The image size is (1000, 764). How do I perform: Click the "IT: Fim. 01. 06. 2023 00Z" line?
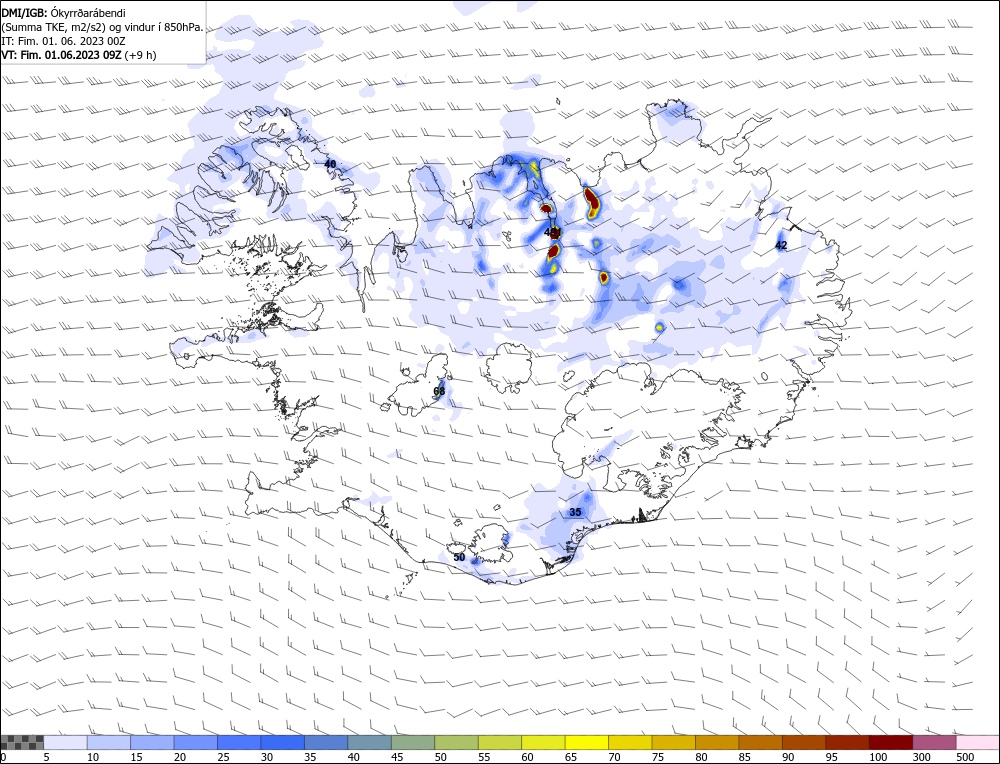(x=63, y=41)
